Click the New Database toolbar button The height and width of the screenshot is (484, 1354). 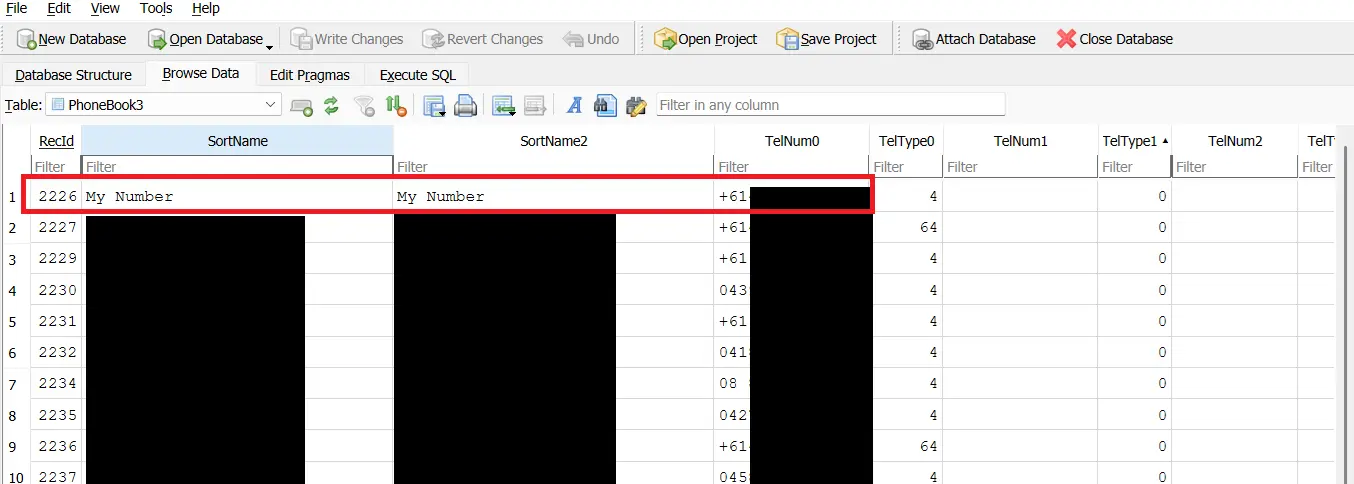pyautogui.click(x=72, y=39)
